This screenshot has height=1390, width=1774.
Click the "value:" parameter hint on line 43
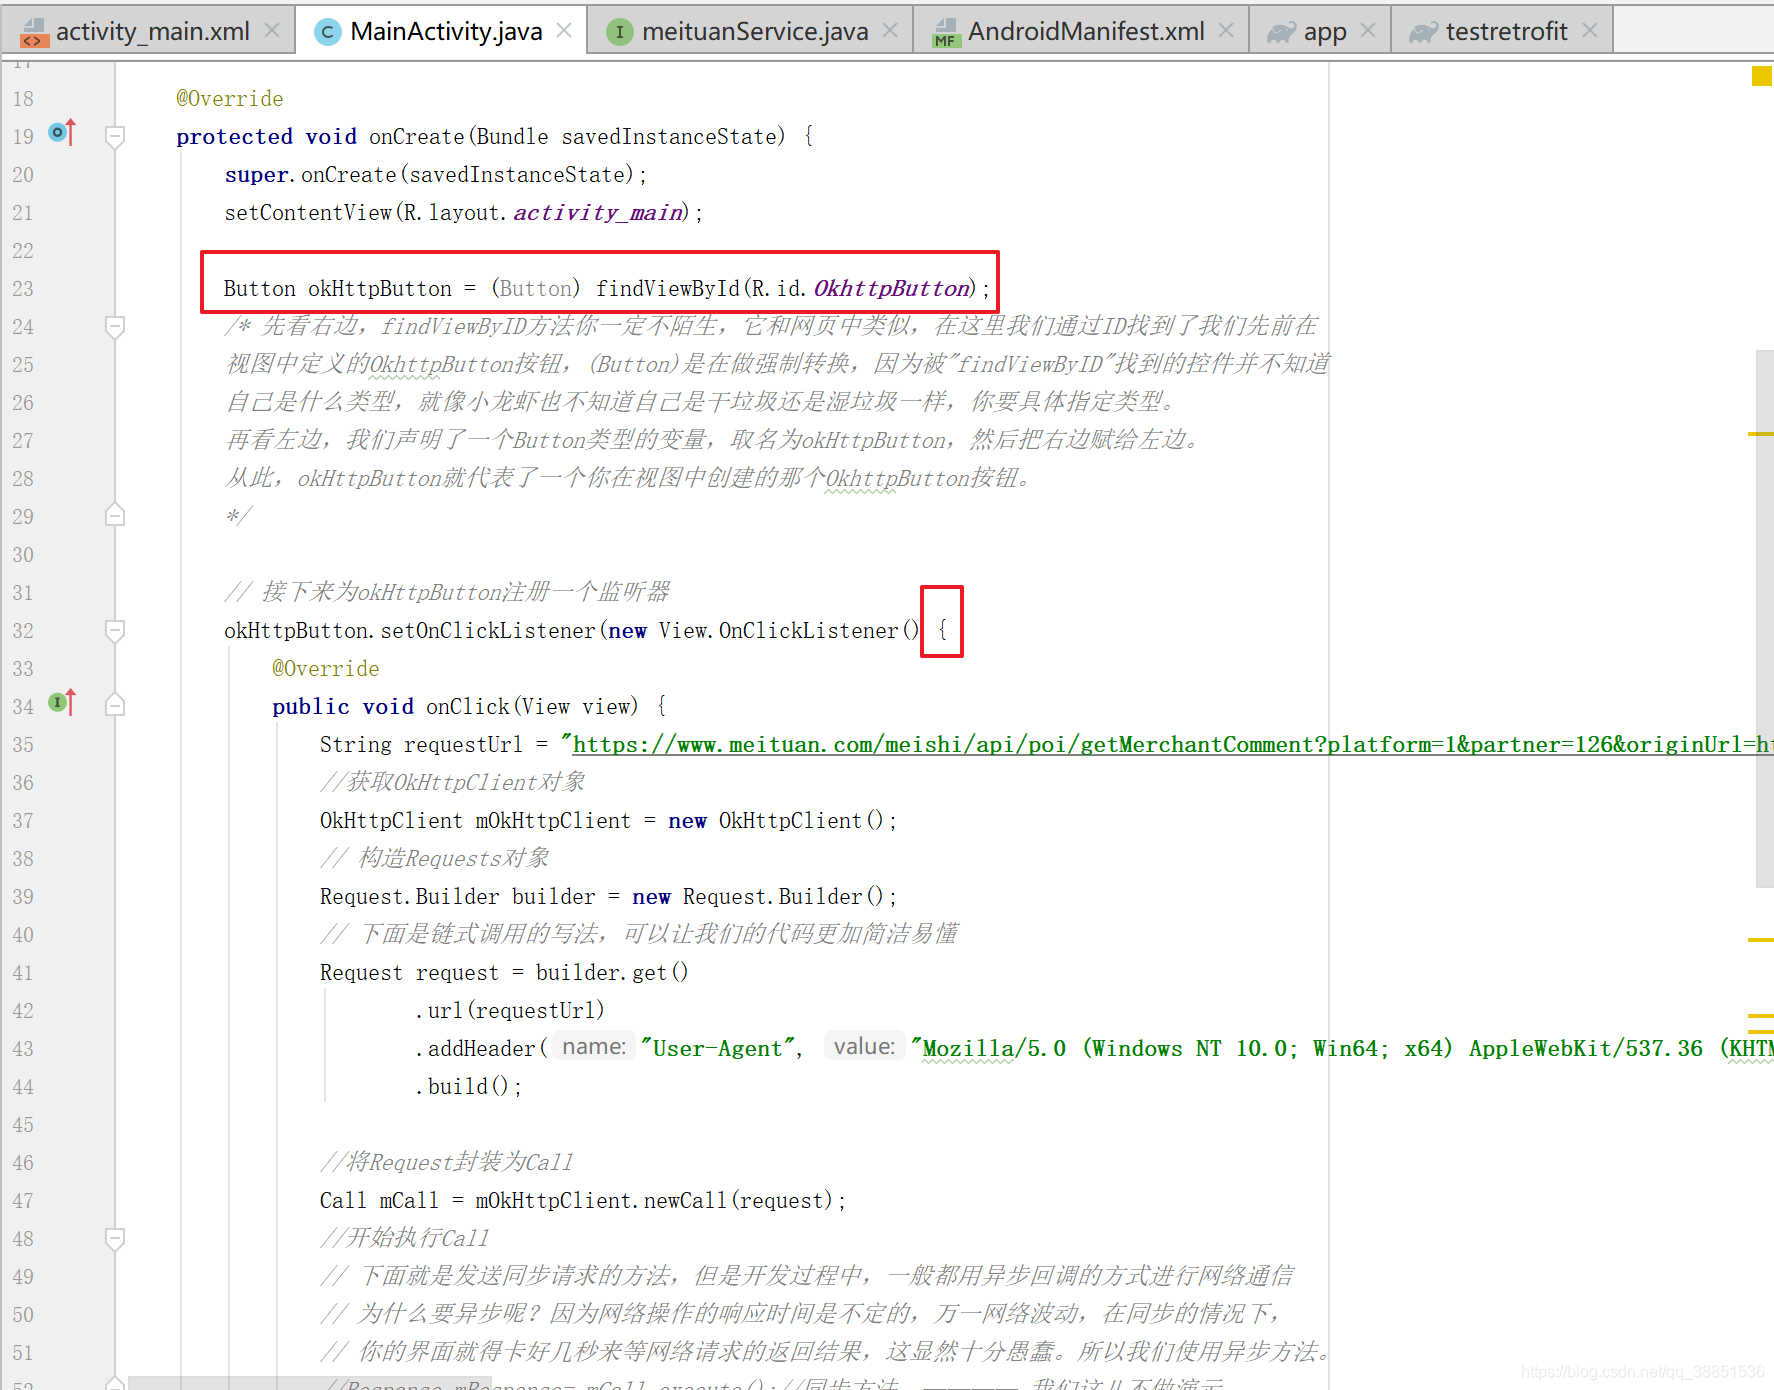pos(864,1047)
